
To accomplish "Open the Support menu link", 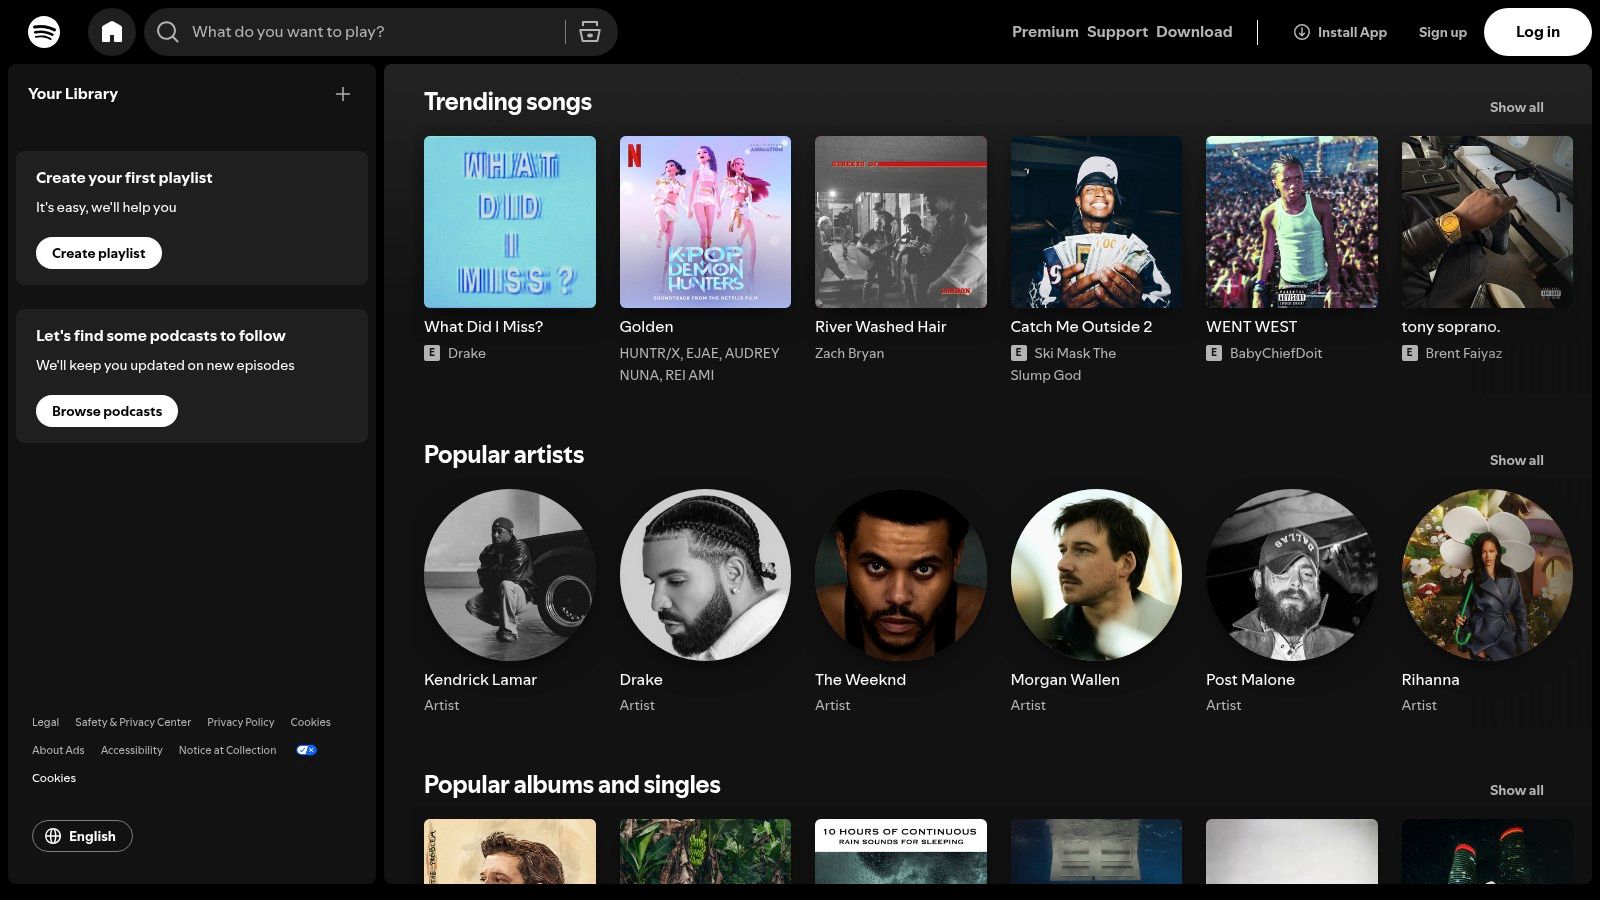I will 1117,32.
